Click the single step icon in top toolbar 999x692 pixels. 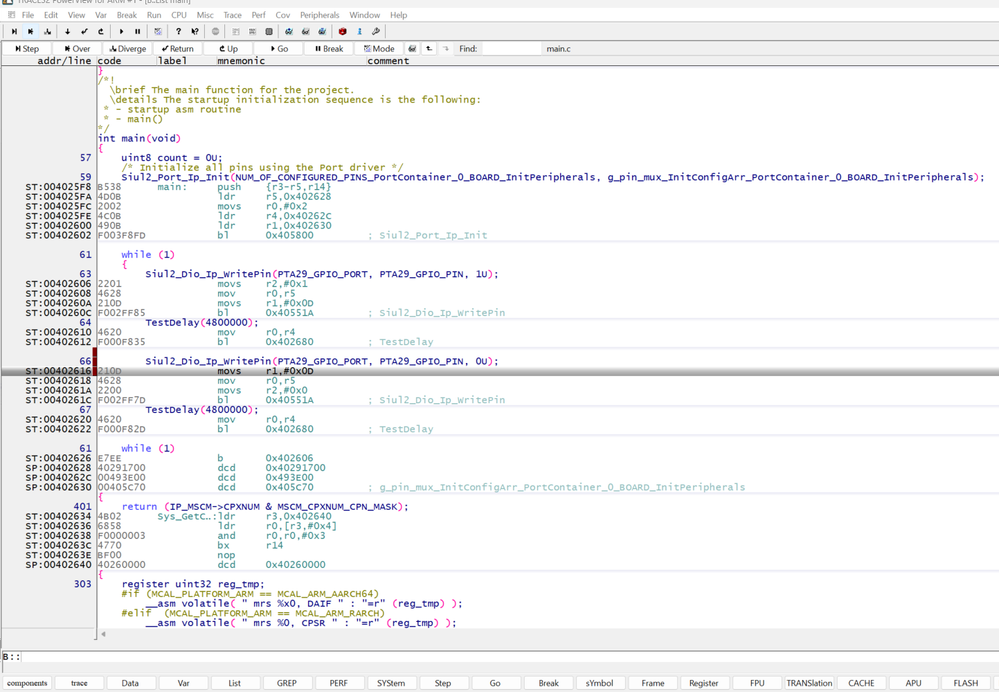14,32
